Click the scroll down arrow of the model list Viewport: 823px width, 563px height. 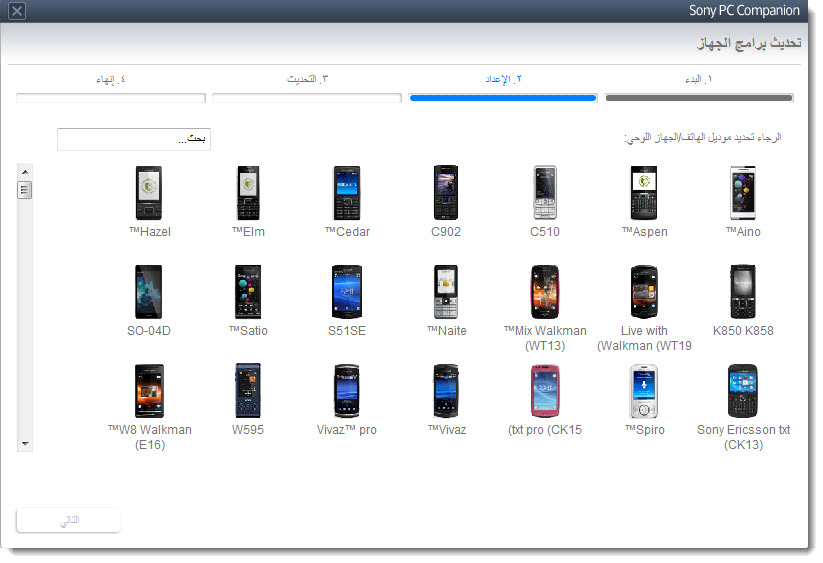(x=25, y=444)
